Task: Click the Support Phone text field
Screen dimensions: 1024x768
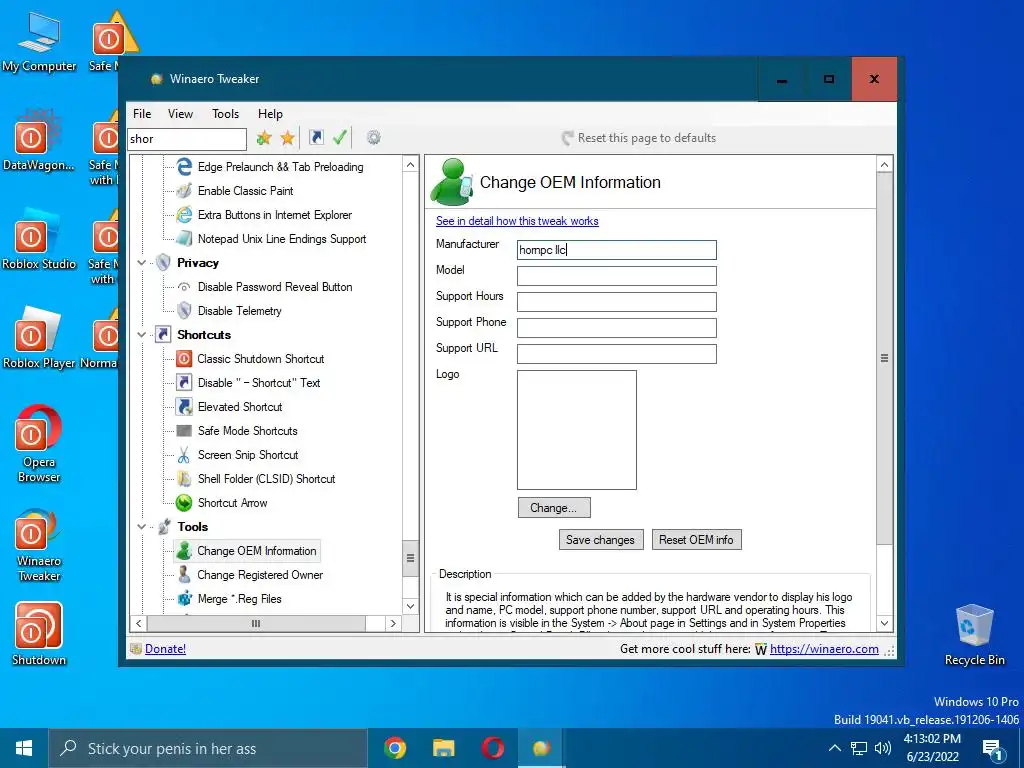Action: 616,328
